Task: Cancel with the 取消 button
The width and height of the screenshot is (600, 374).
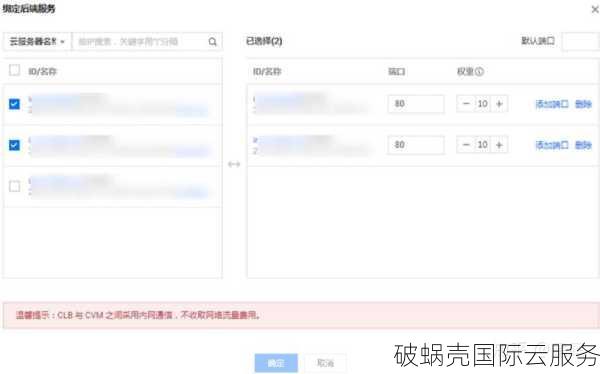Action: click(x=325, y=363)
